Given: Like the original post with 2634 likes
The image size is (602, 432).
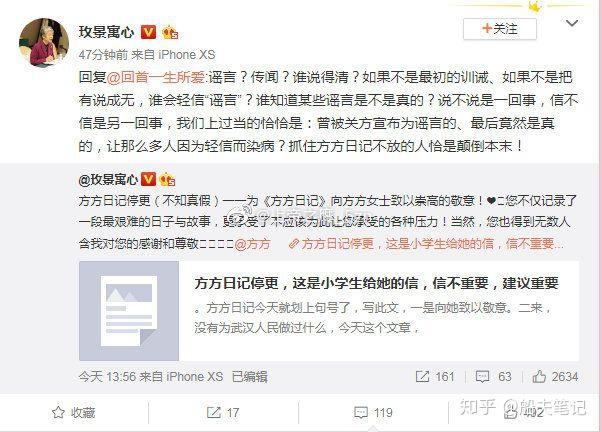Looking at the screenshot, I should point(555,377).
